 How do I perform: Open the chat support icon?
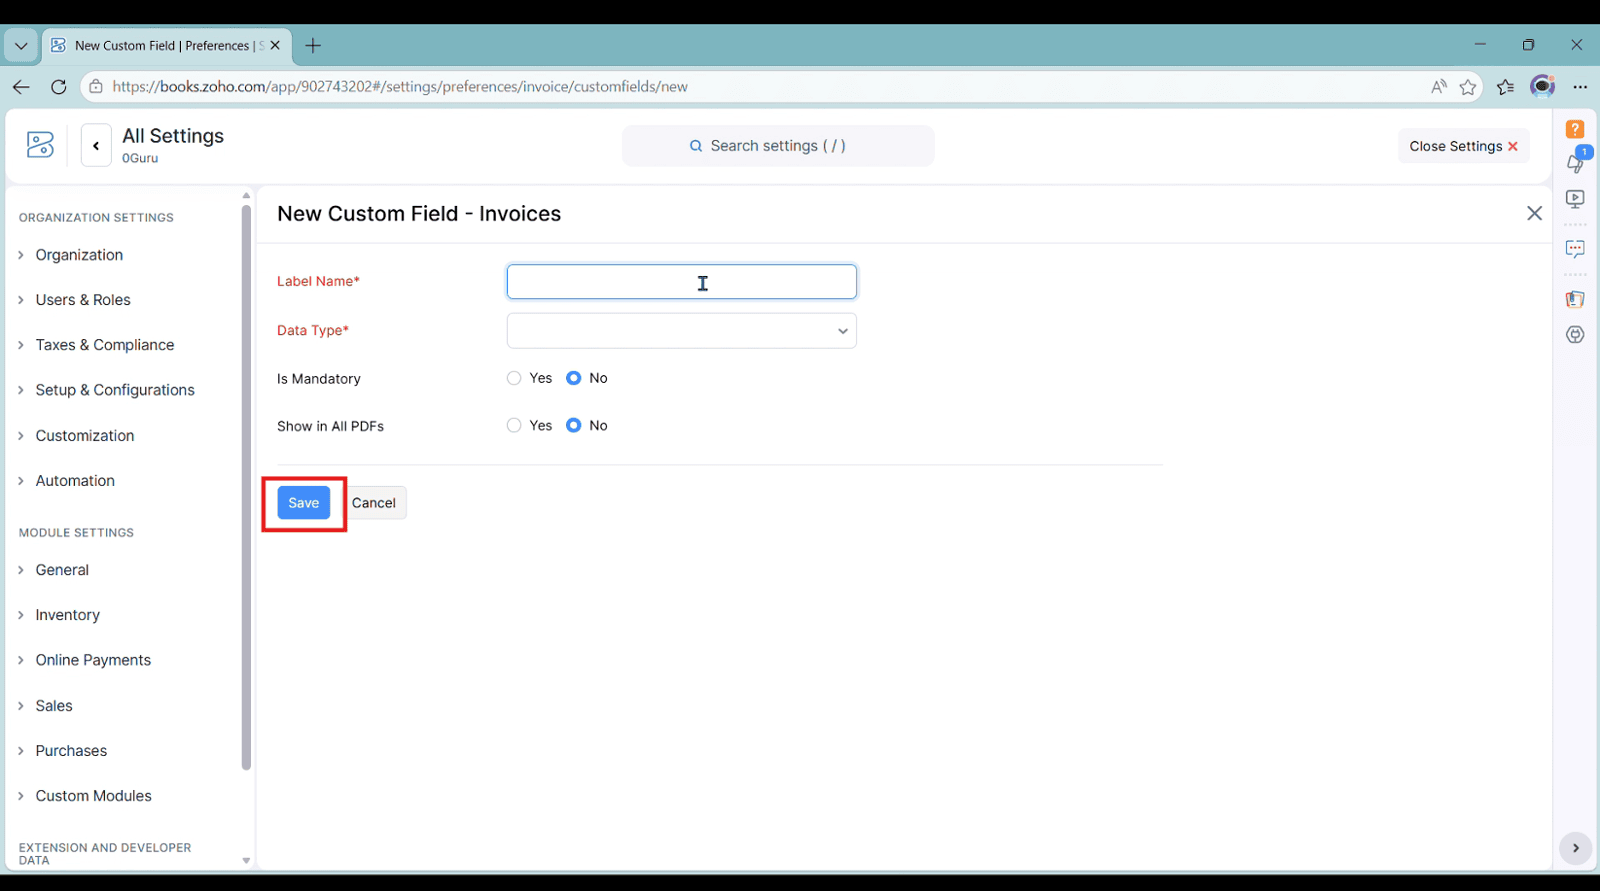pos(1575,249)
